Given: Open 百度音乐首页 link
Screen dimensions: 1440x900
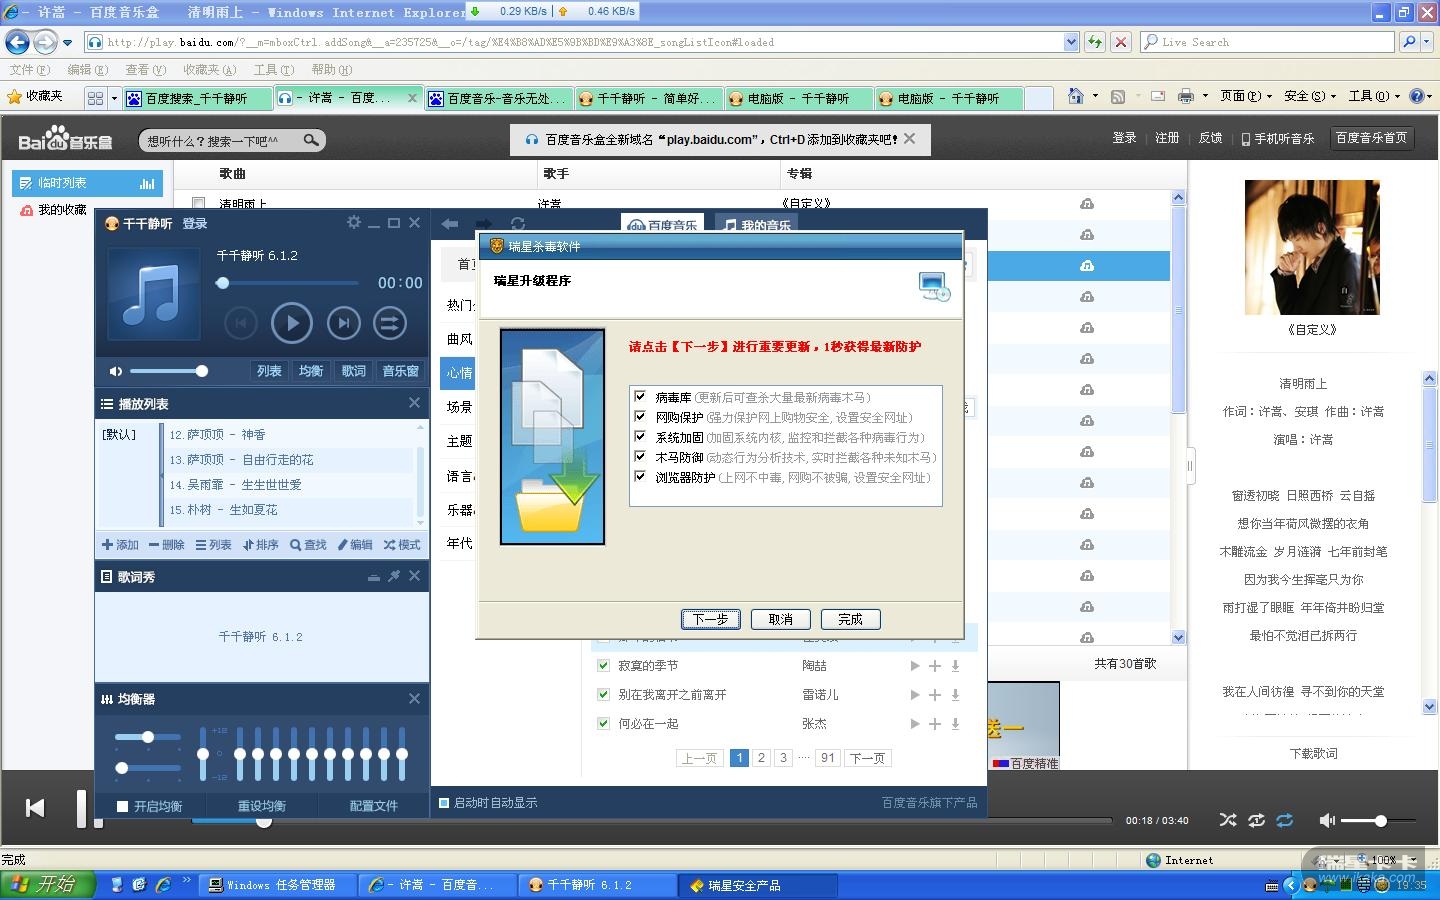Looking at the screenshot, I should pos(1372,138).
